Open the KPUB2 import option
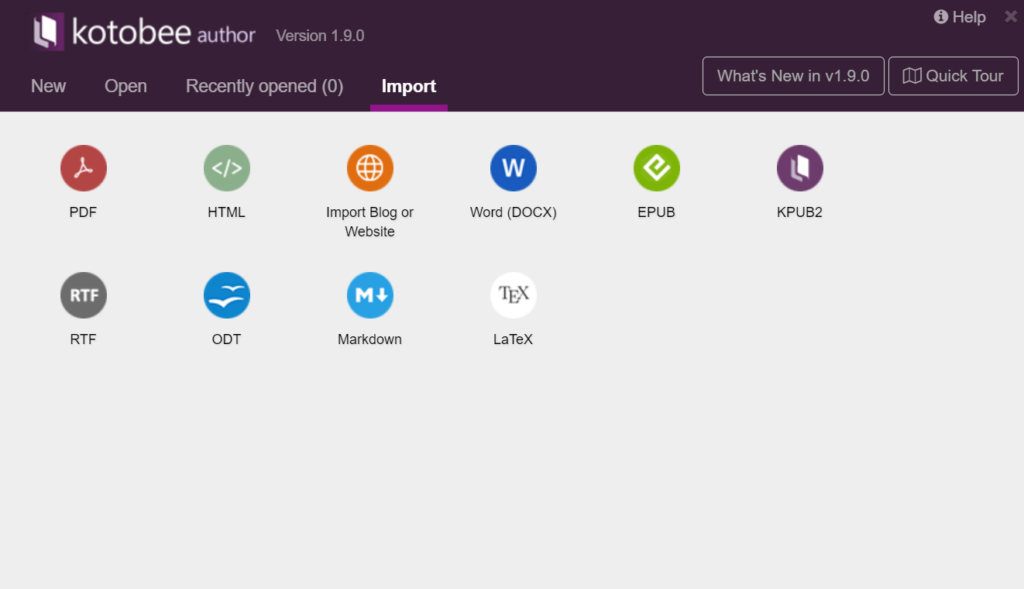Image resolution: width=1024 pixels, height=589 pixels. pos(799,168)
